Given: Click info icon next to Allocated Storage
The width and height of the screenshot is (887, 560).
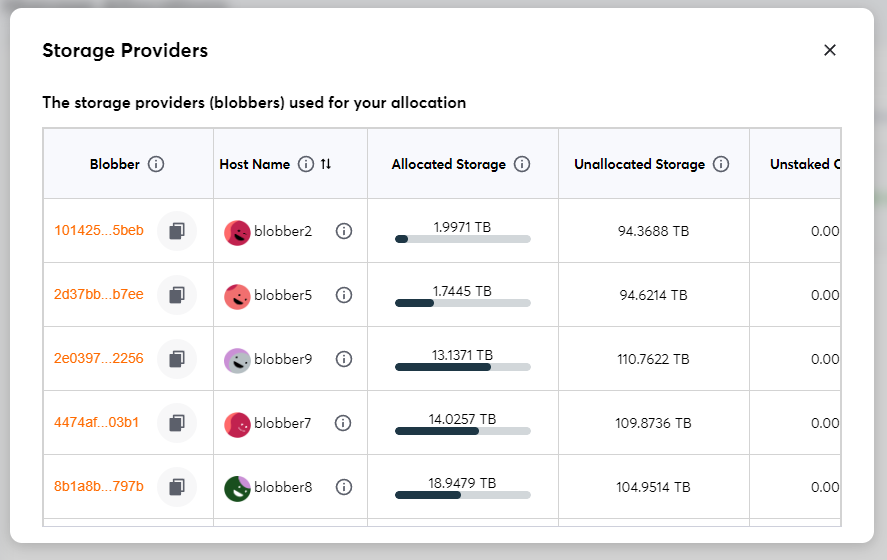Looking at the screenshot, I should [522, 164].
